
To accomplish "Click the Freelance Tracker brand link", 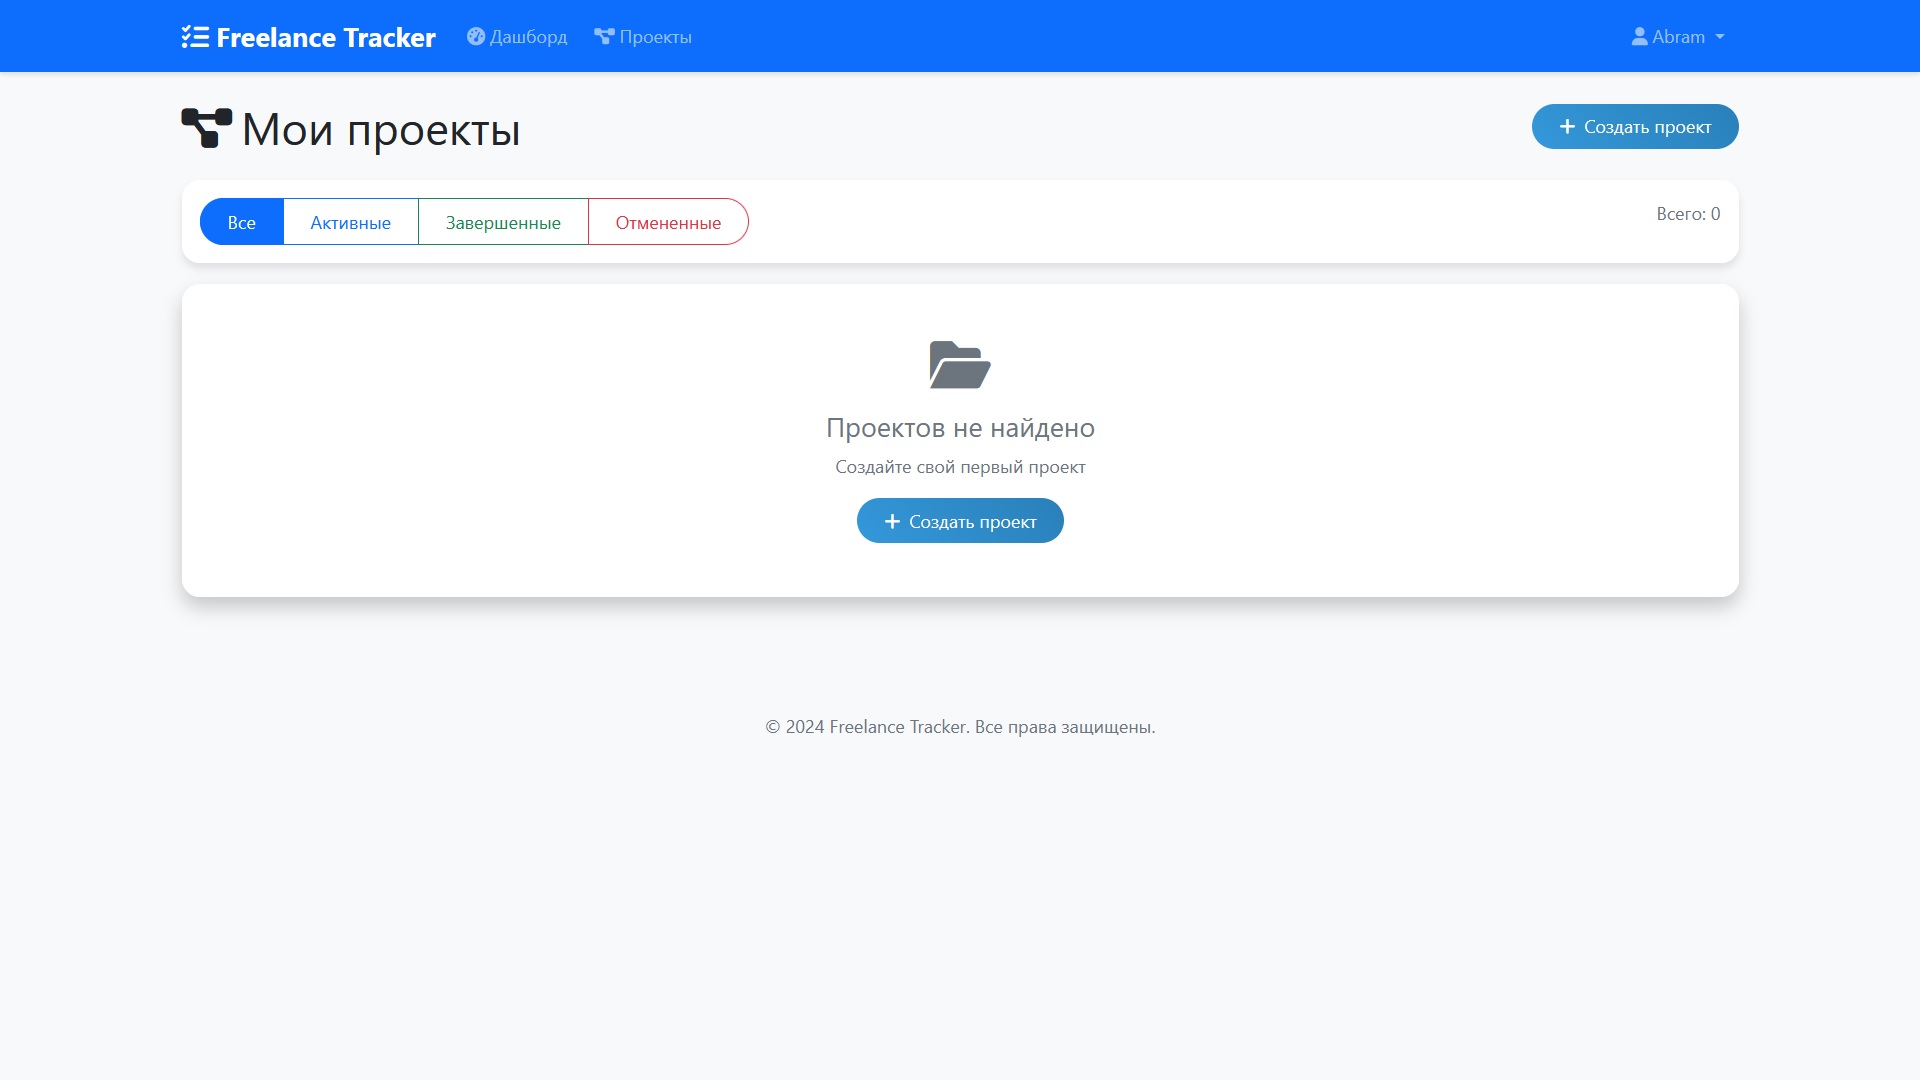I will pyautogui.click(x=325, y=37).
